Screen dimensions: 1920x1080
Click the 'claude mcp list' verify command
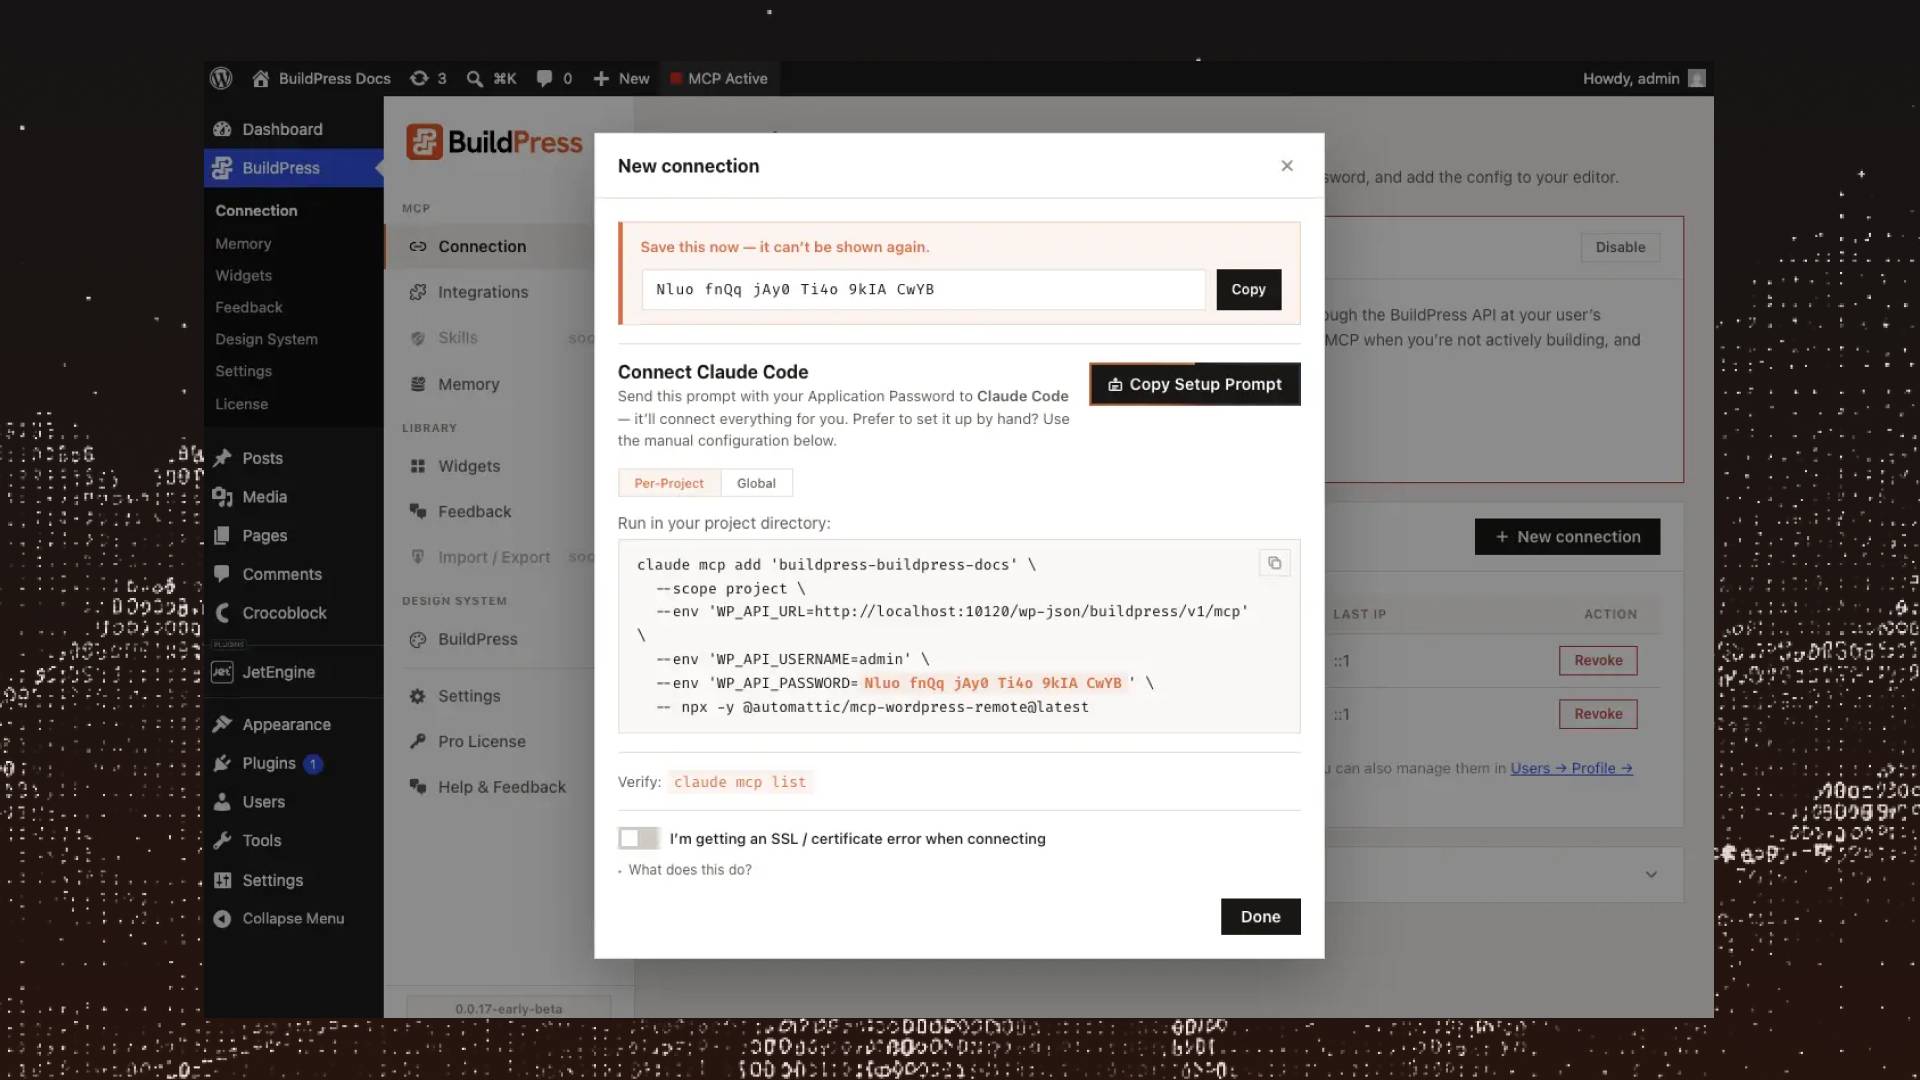point(740,782)
